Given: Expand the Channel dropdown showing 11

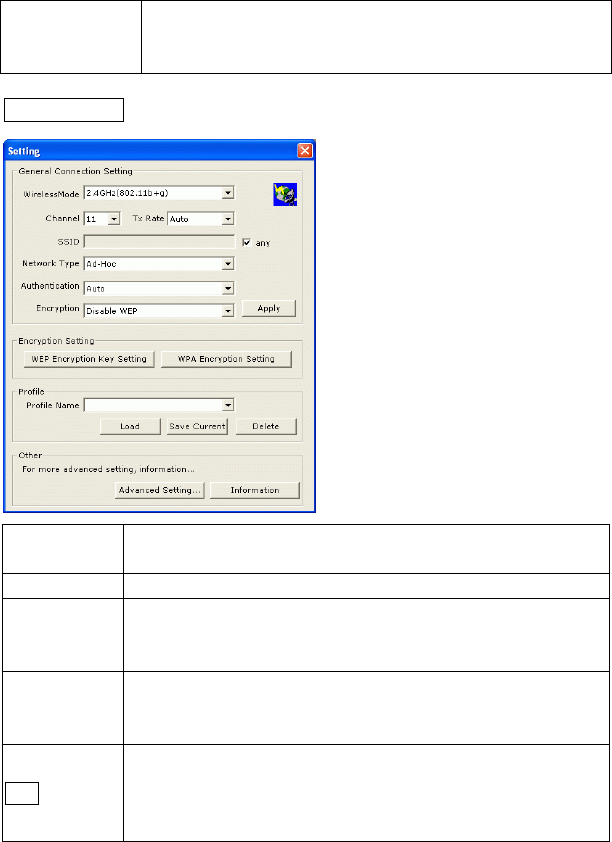Looking at the screenshot, I should pos(102,219).
